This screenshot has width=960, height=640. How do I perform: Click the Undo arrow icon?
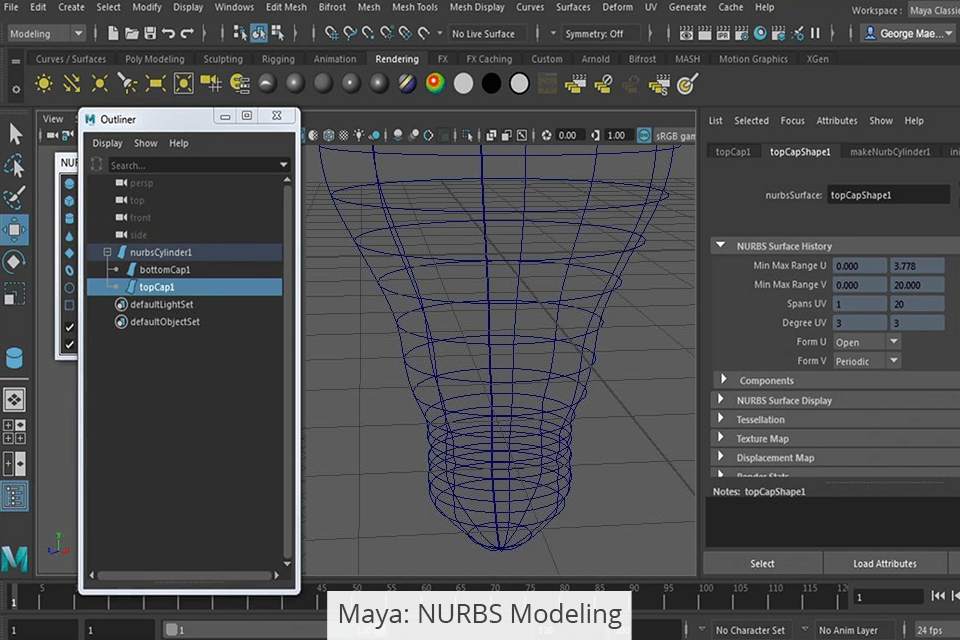coord(167,33)
